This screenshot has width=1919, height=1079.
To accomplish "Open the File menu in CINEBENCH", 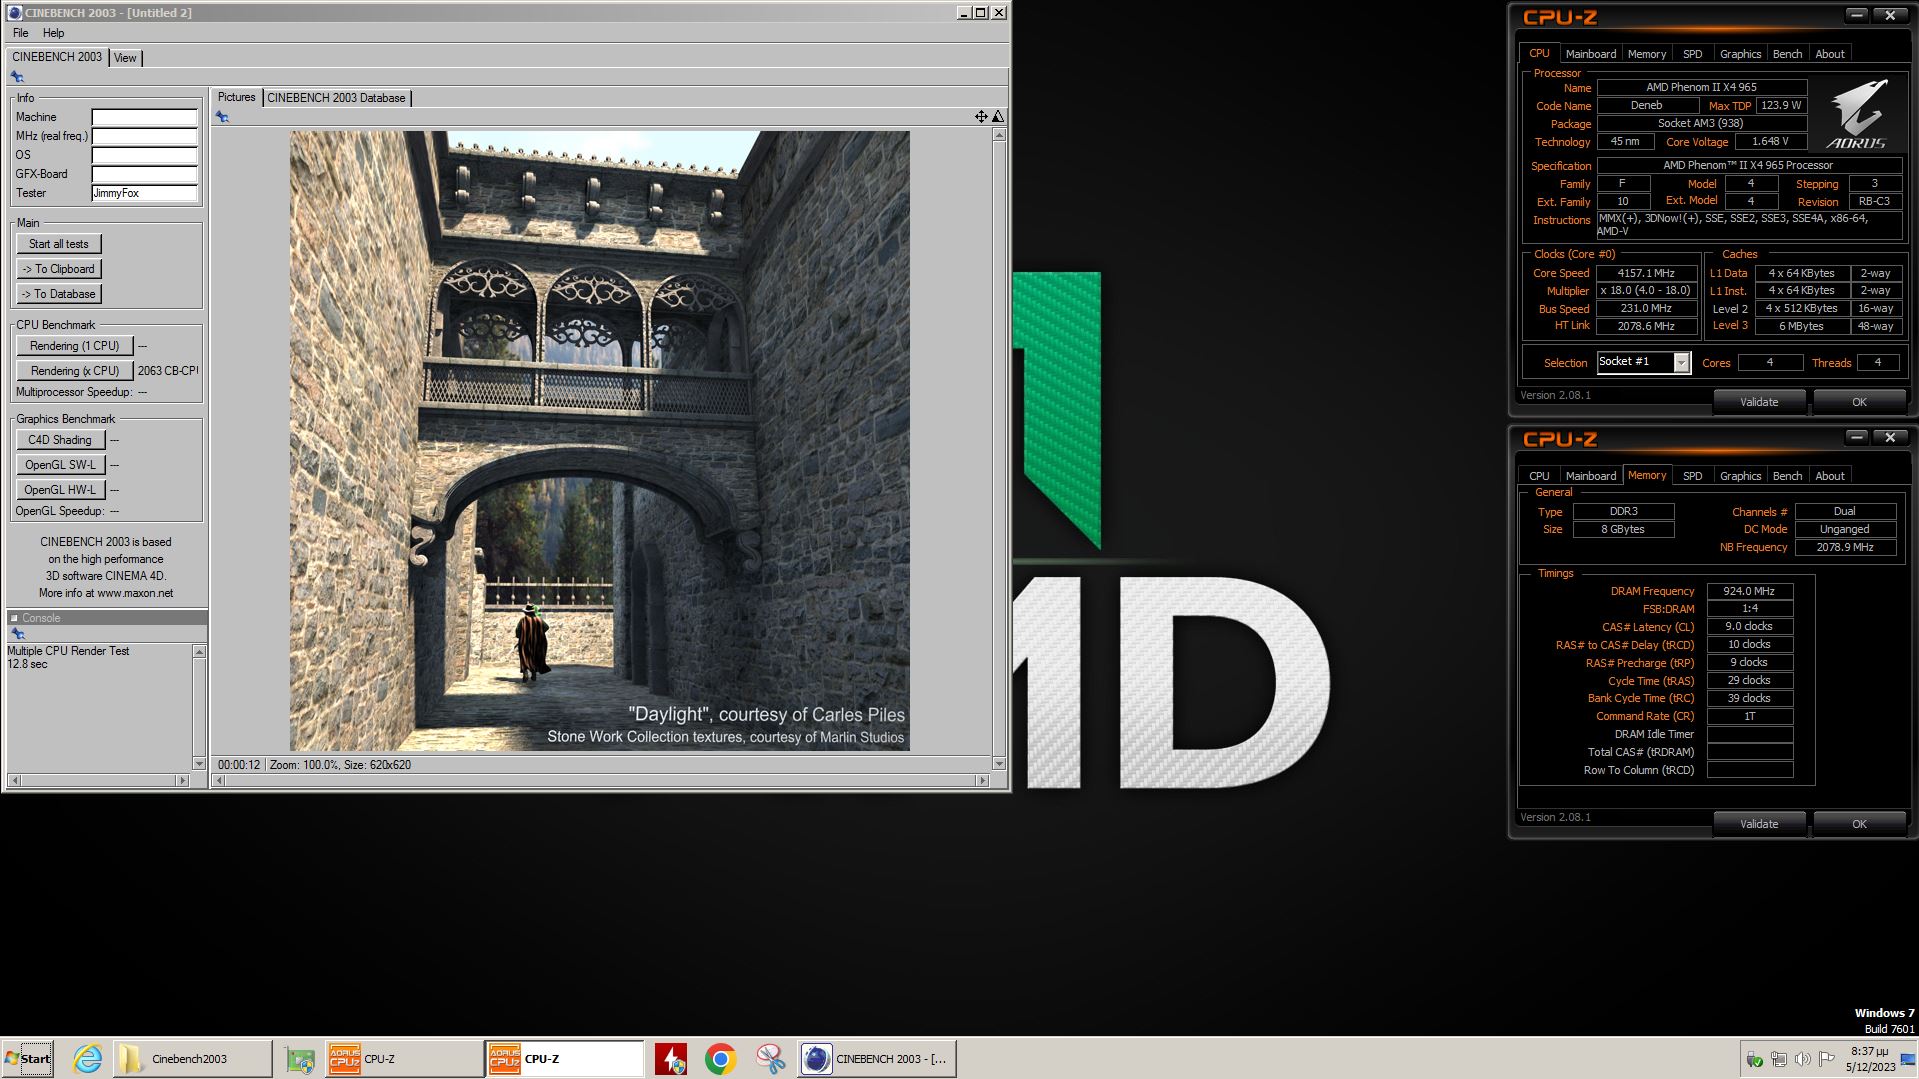I will coord(20,33).
